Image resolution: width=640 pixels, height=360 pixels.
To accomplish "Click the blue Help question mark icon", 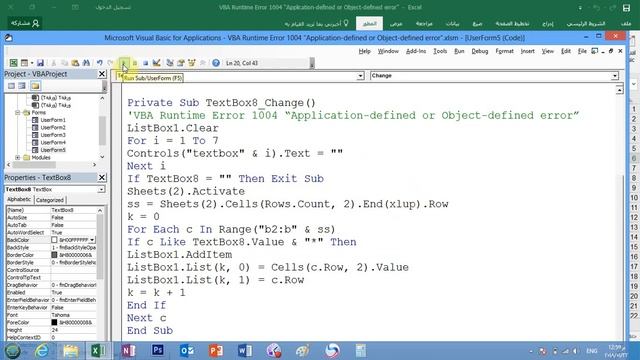I will point(216,63).
